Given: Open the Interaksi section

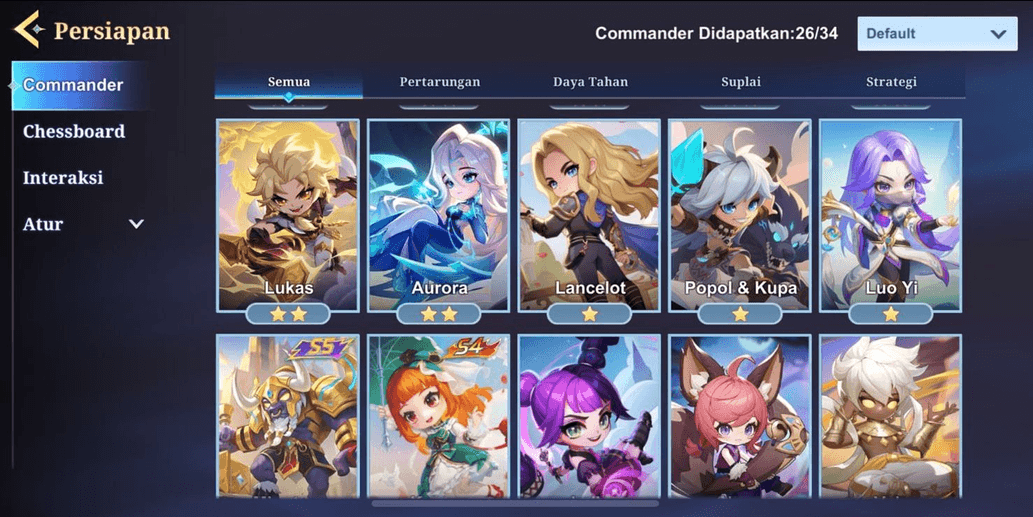Looking at the screenshot, I should [x=63, y=177].
